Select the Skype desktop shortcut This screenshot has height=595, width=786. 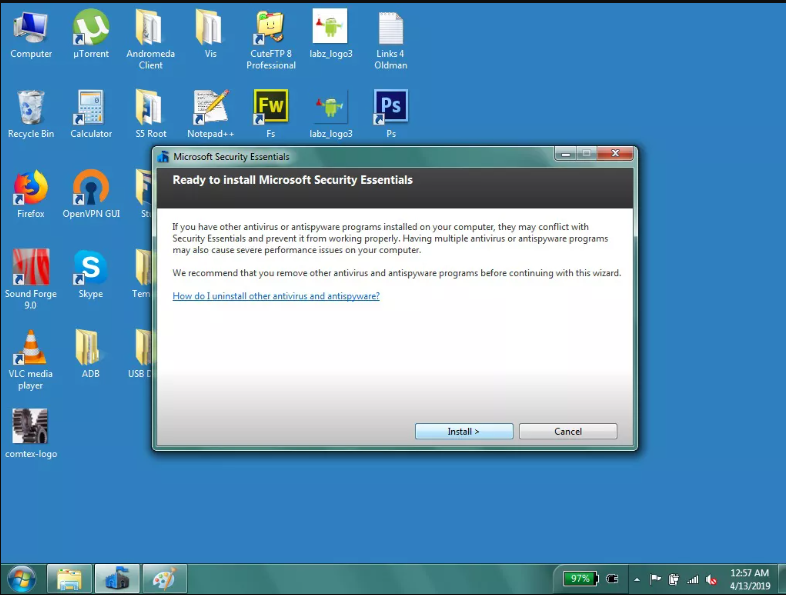pos(91,275)
